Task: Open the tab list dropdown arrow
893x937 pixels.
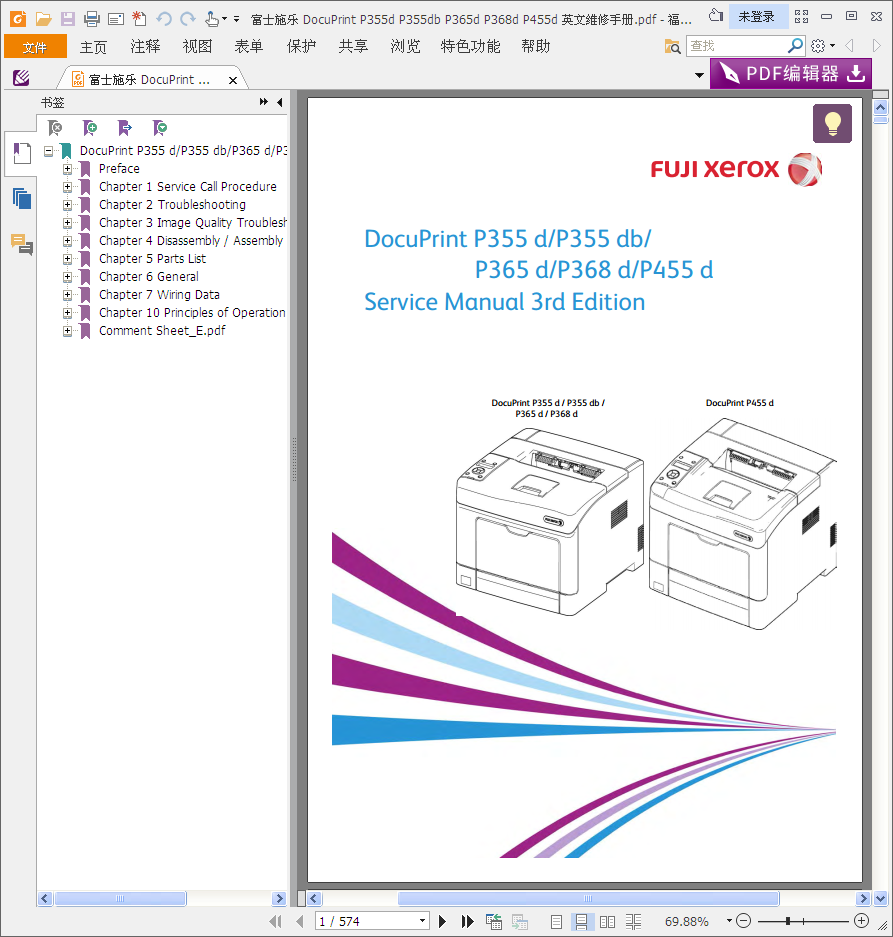Action: [x=699, y=75]
